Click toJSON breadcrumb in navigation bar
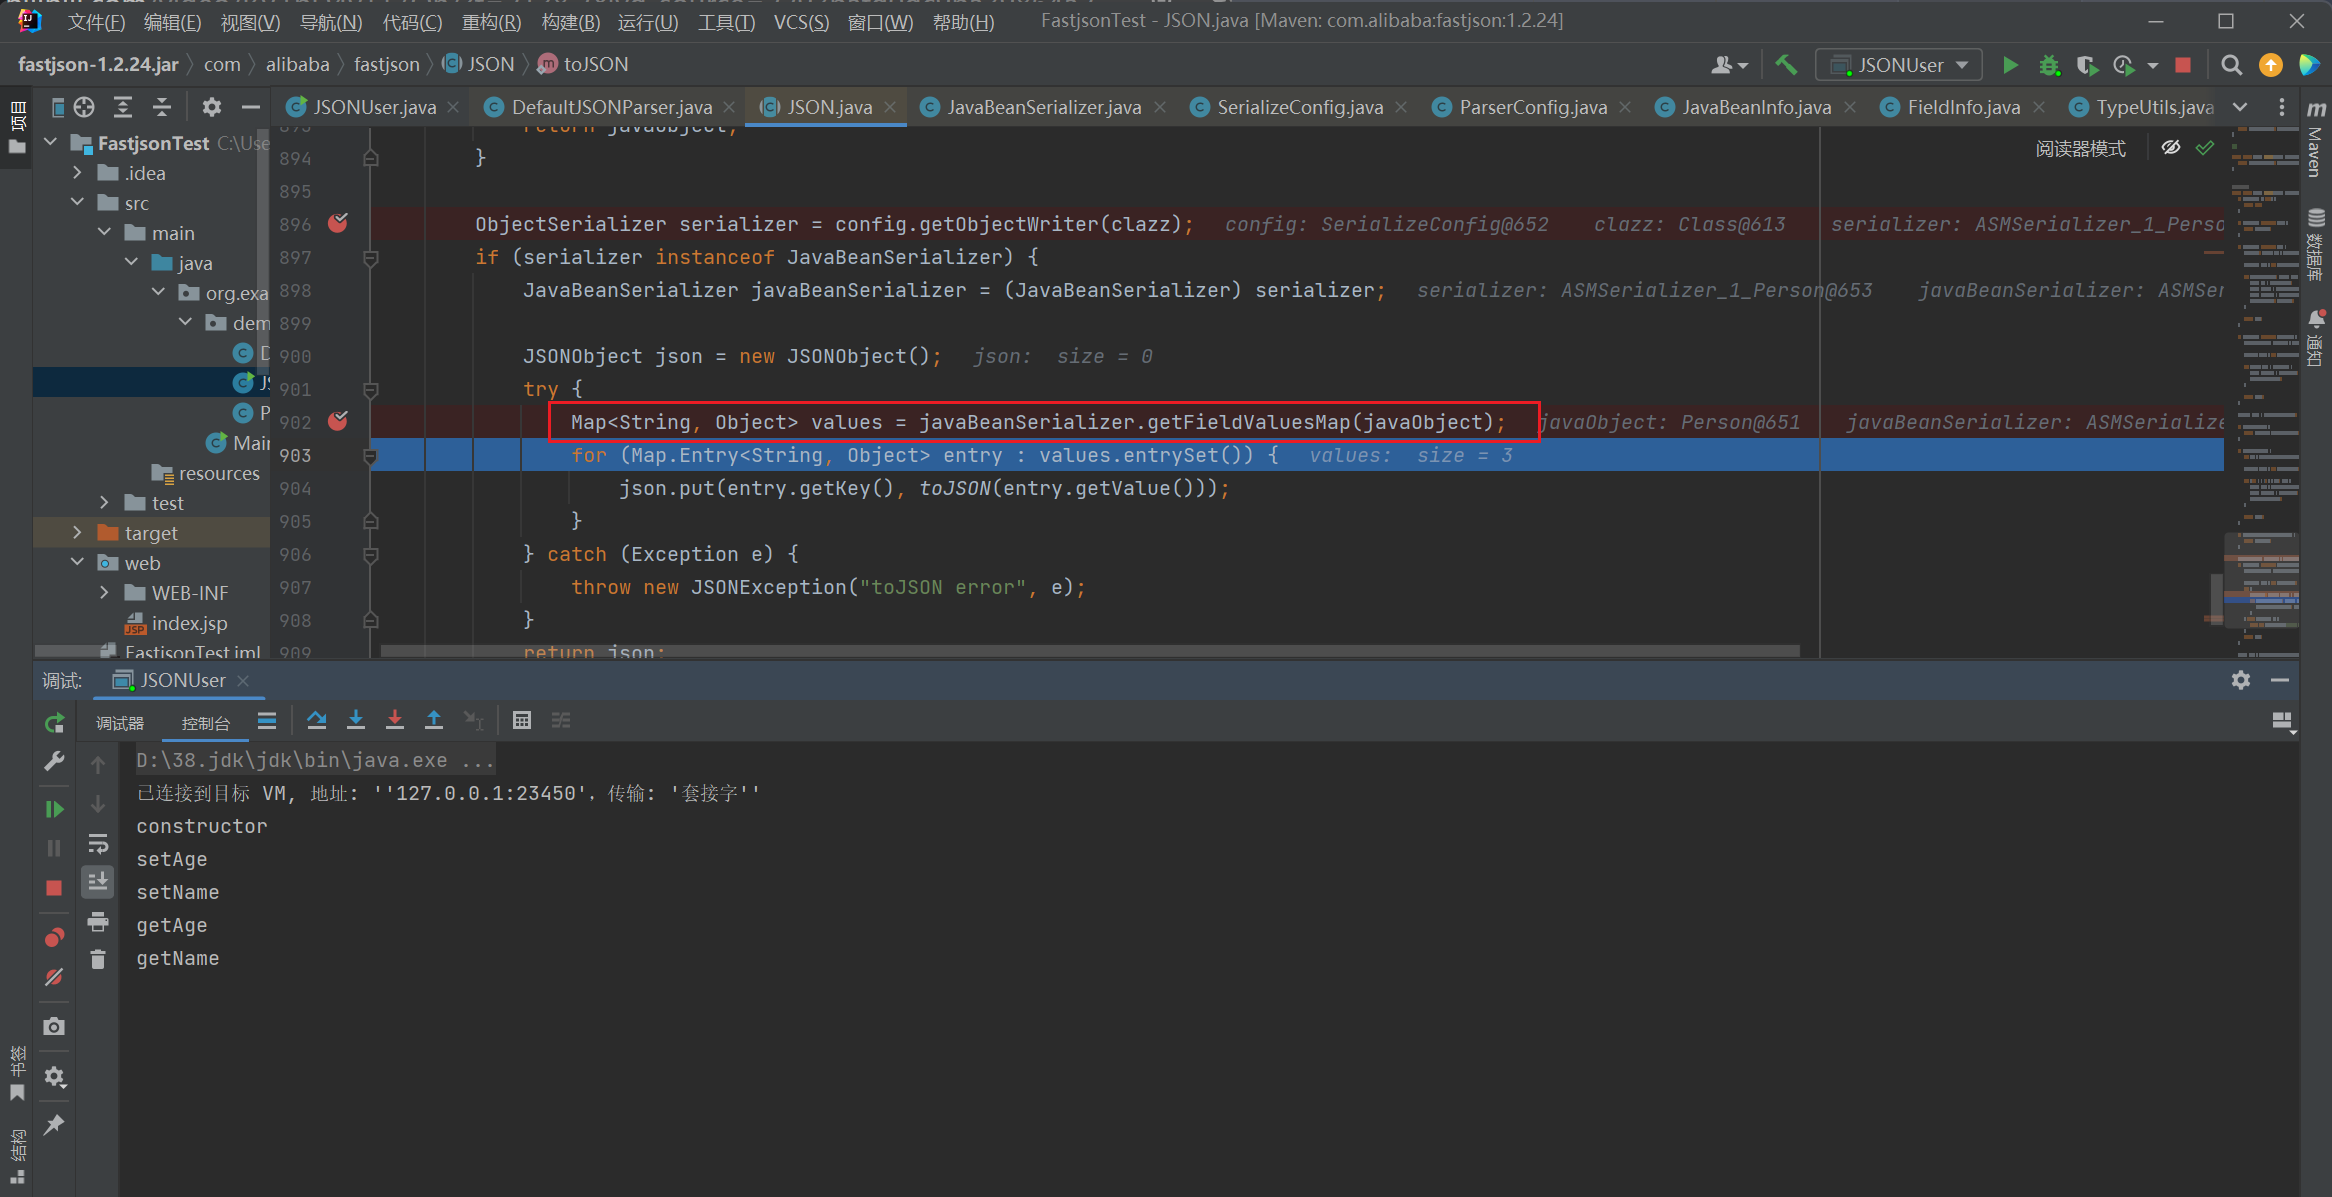Viewport: 2332px width, 1197px height. [x=595, y=64]
